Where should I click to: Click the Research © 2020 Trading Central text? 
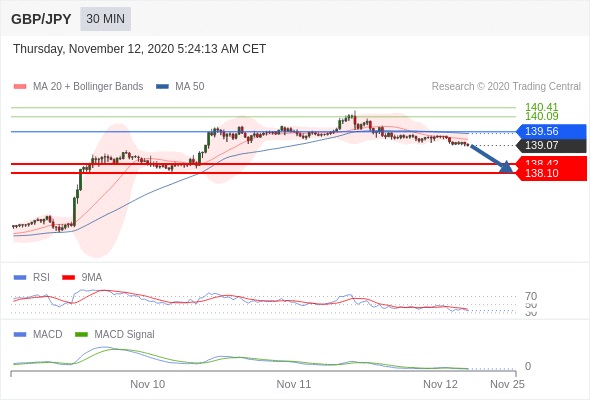coord(506,87)
